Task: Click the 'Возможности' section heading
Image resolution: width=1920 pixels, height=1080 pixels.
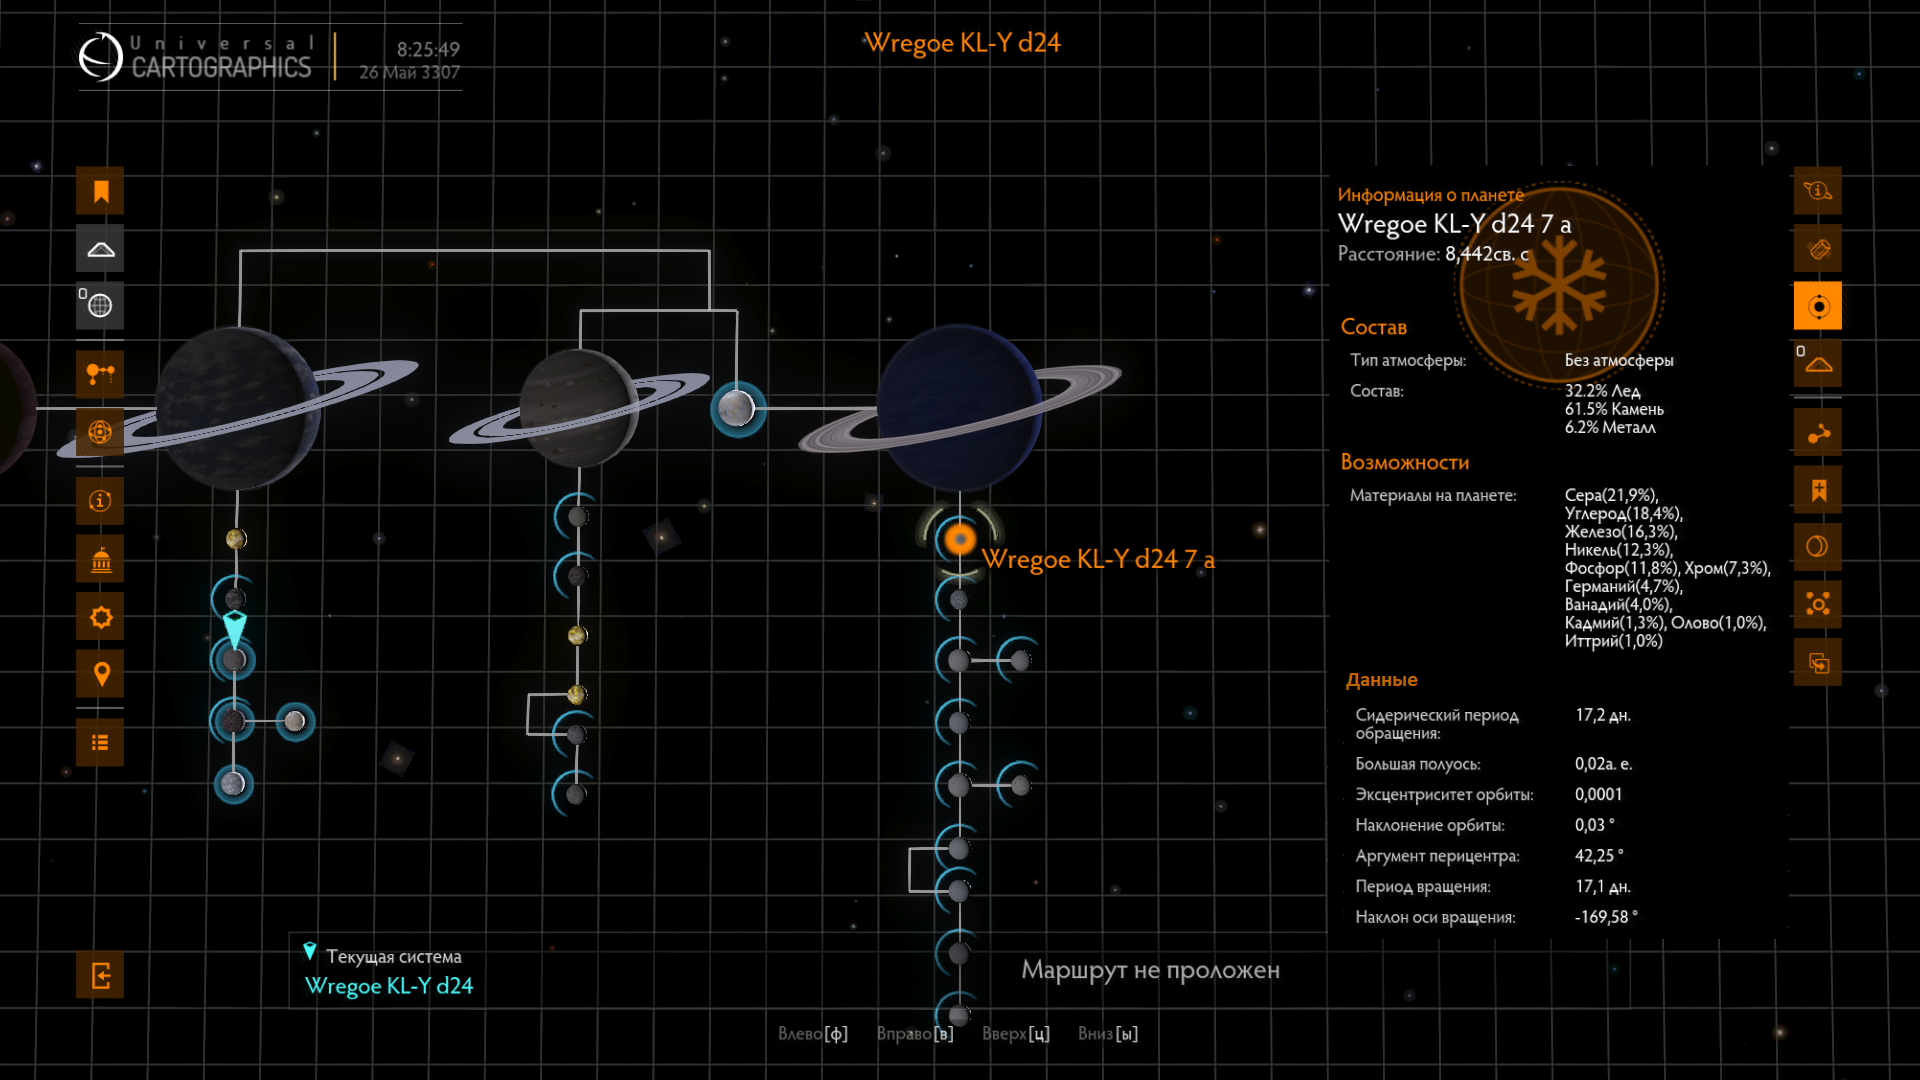Action: click(x=1404, y=462)
